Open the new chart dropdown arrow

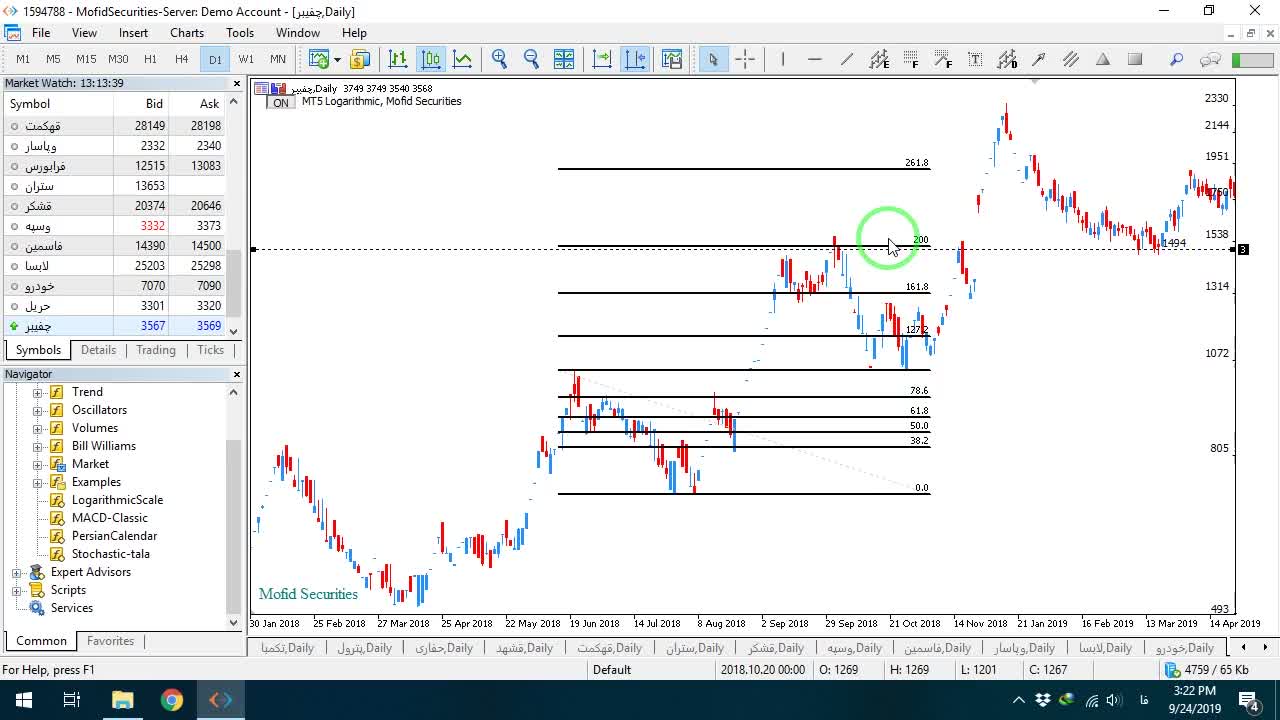pos(337,59)
